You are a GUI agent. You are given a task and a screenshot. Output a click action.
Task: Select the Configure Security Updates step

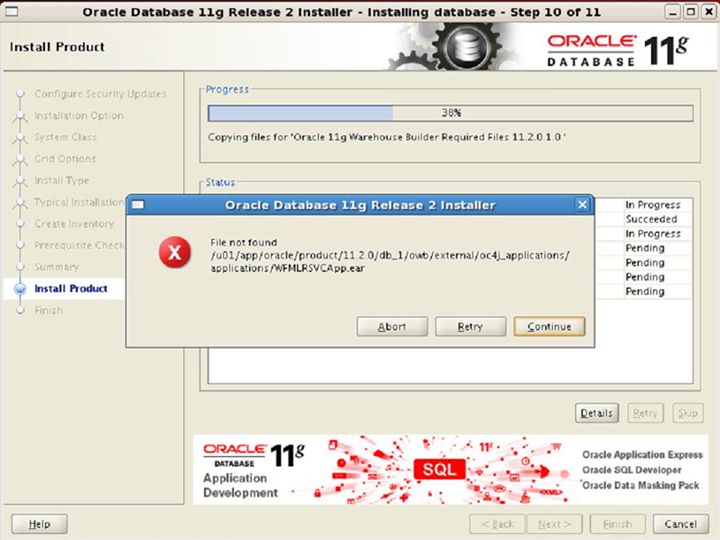(x=101, y=94)
